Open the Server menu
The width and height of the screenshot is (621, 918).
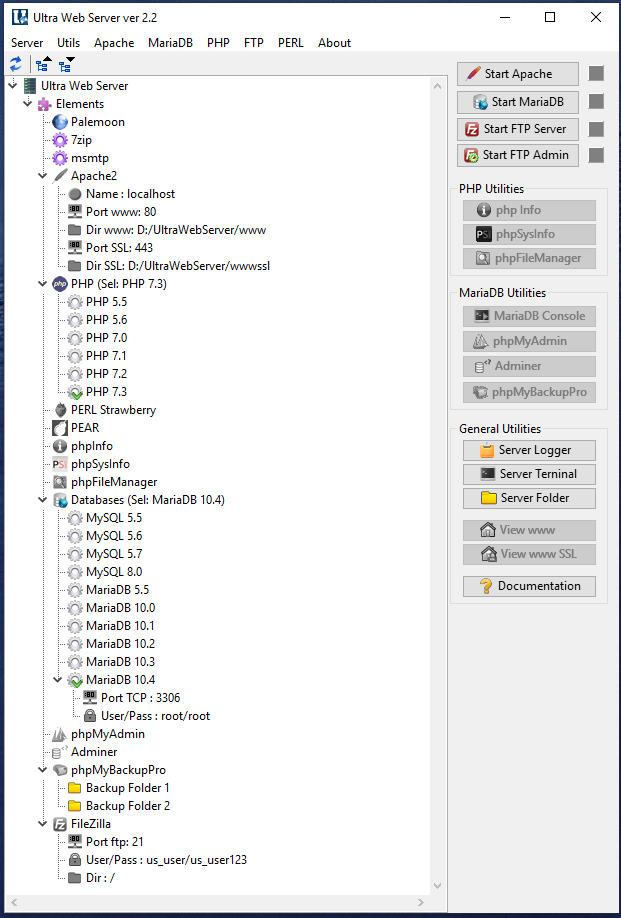coord(27,43)
